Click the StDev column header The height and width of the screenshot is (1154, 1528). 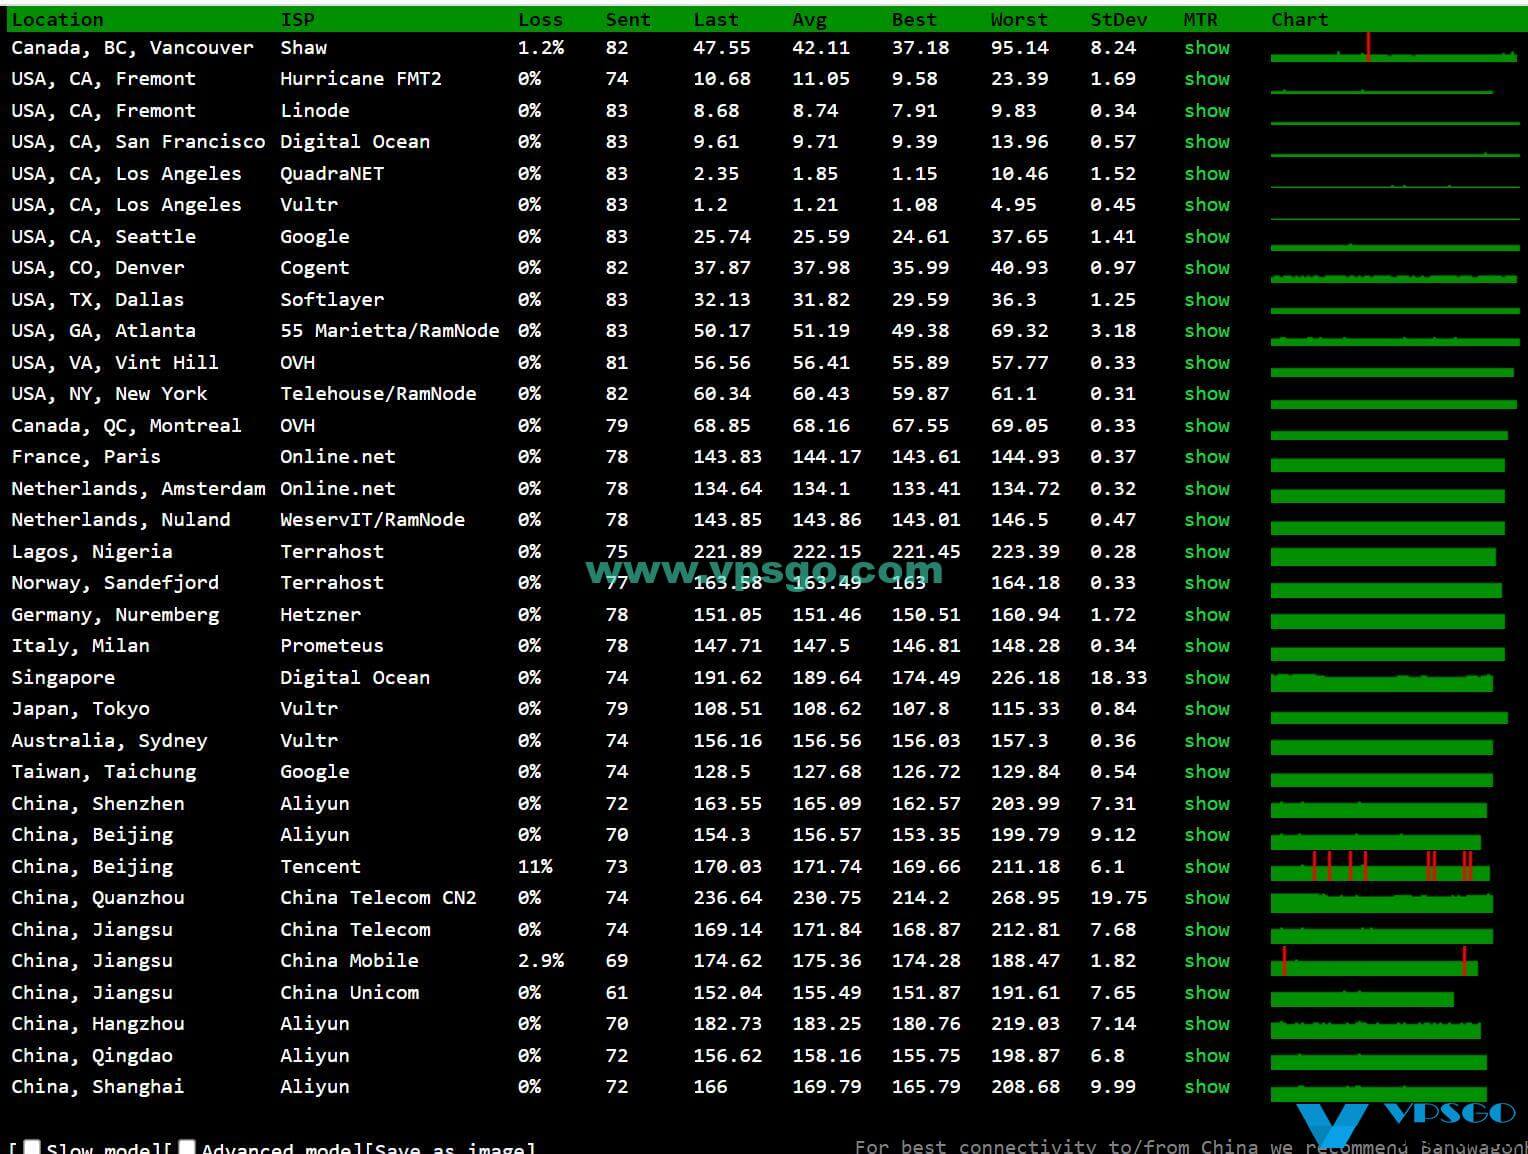[1119, 19]
